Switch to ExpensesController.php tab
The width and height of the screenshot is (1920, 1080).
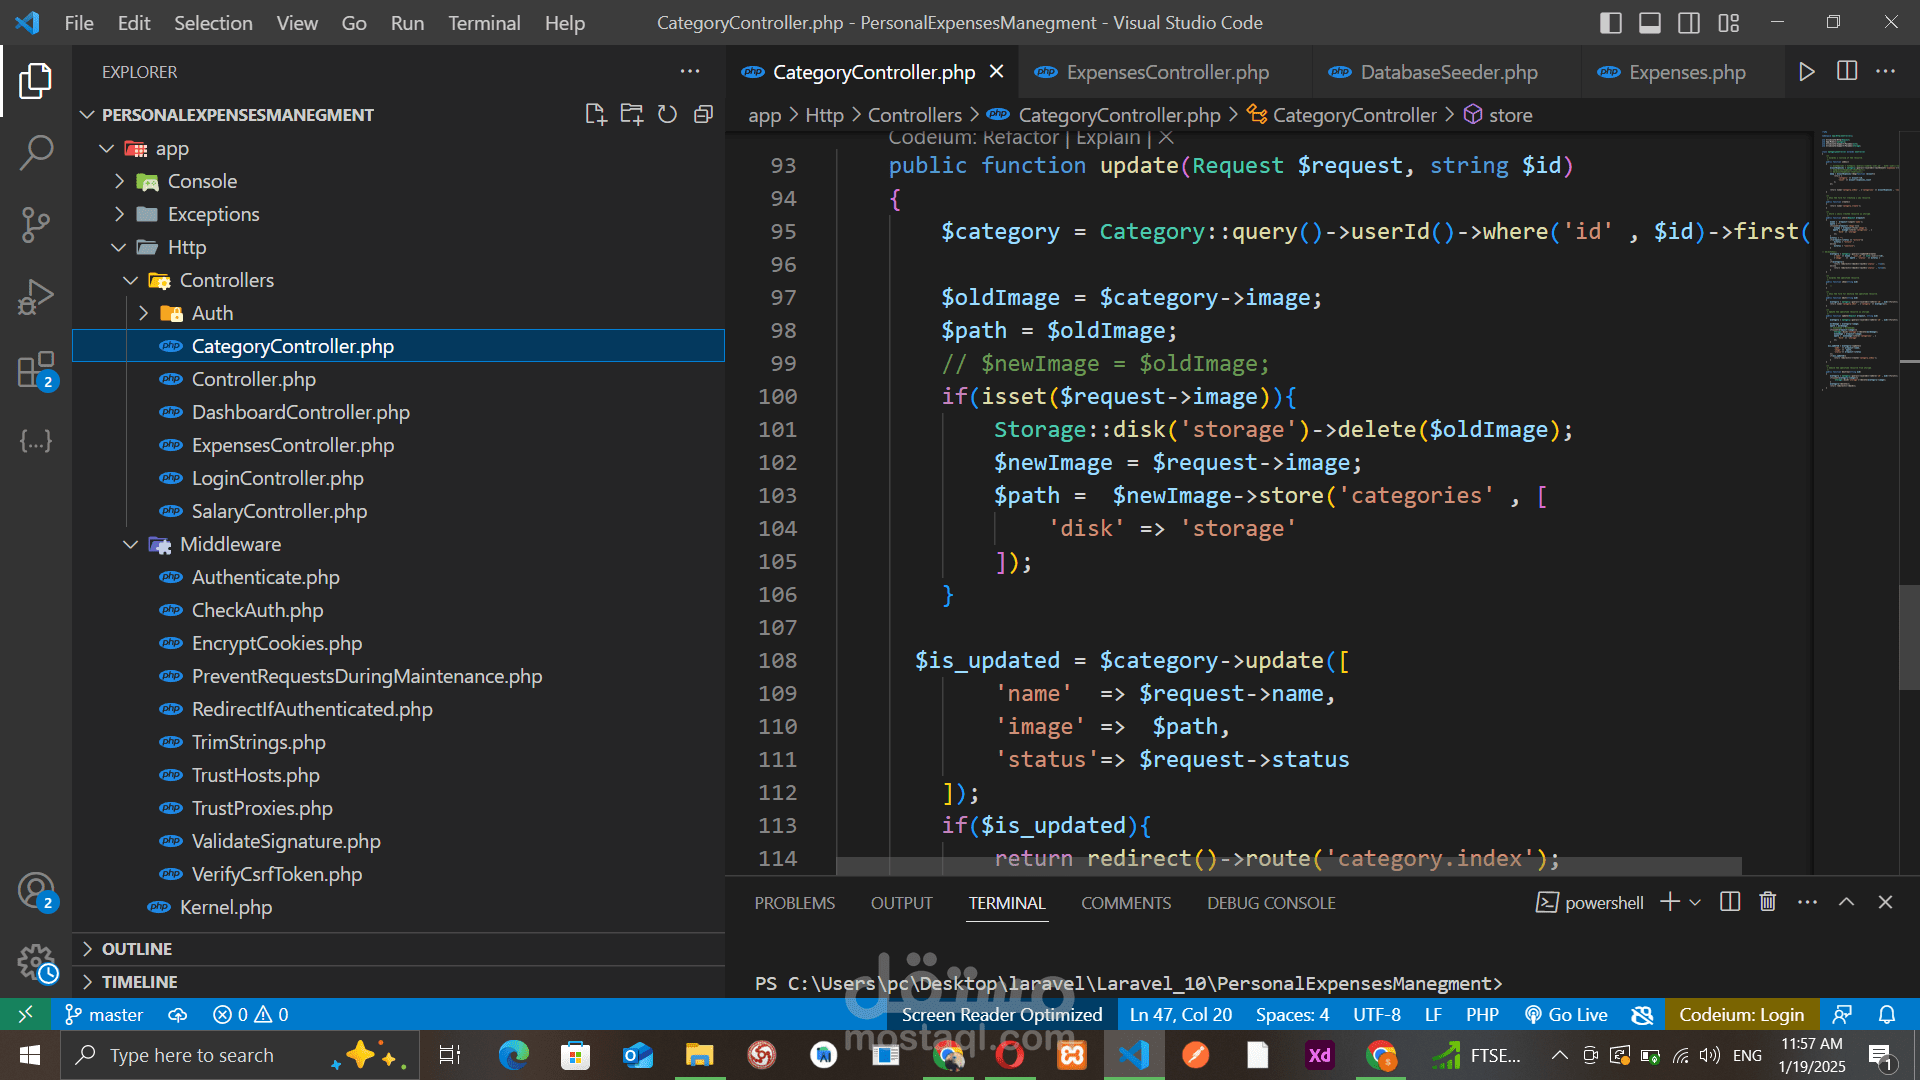point(1167,72)
